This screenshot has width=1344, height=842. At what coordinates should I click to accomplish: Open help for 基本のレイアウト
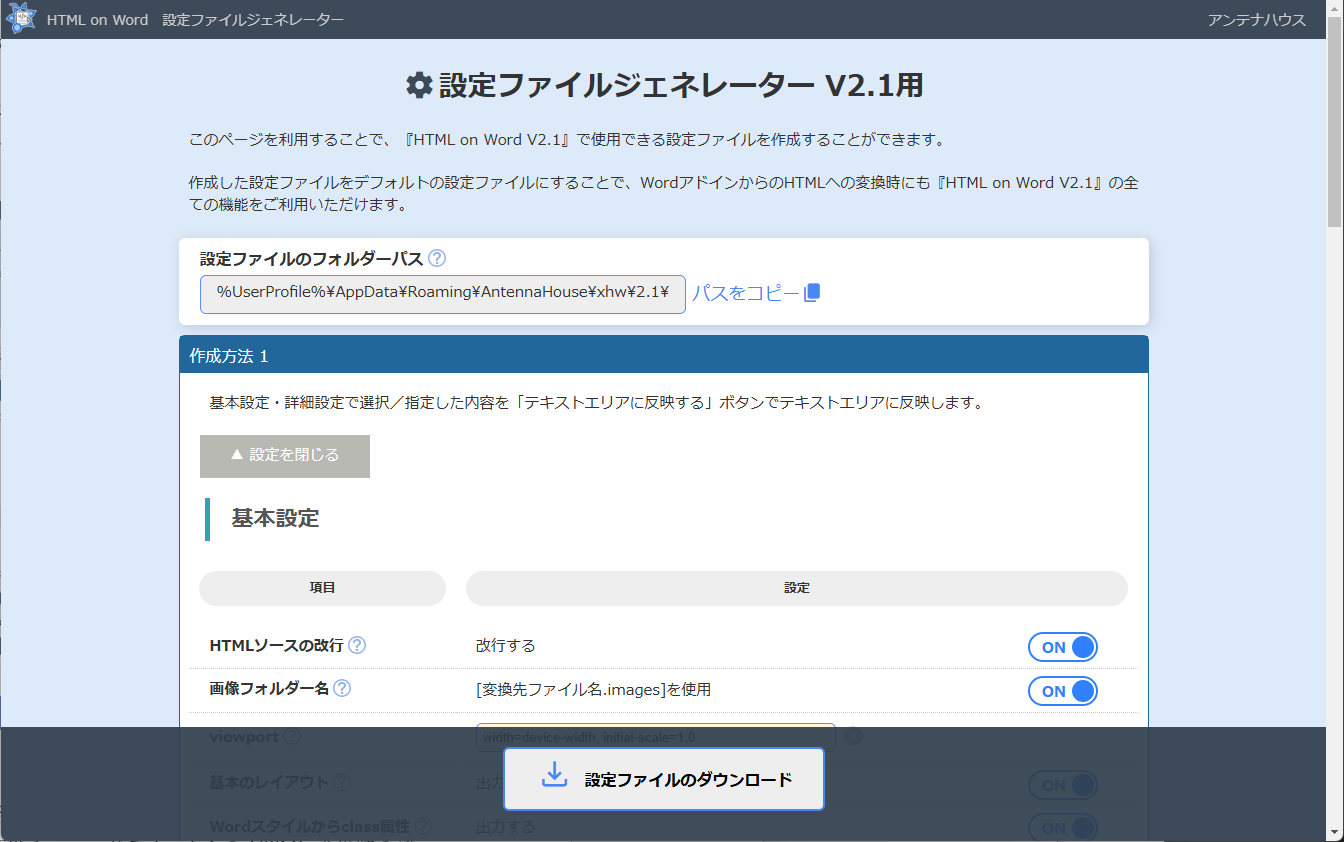click(x=343, y=783)
